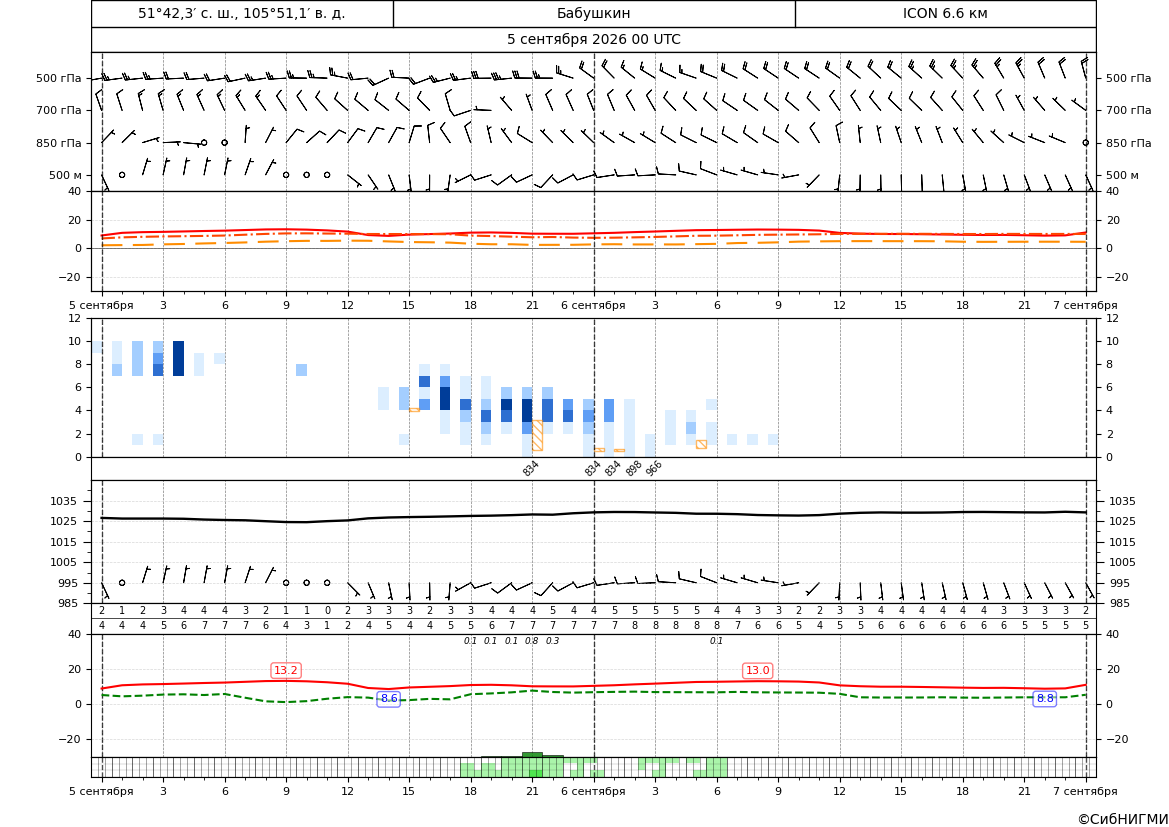Click the Бабушкин station title cell
1169x827 pixels.
(593, 13)
